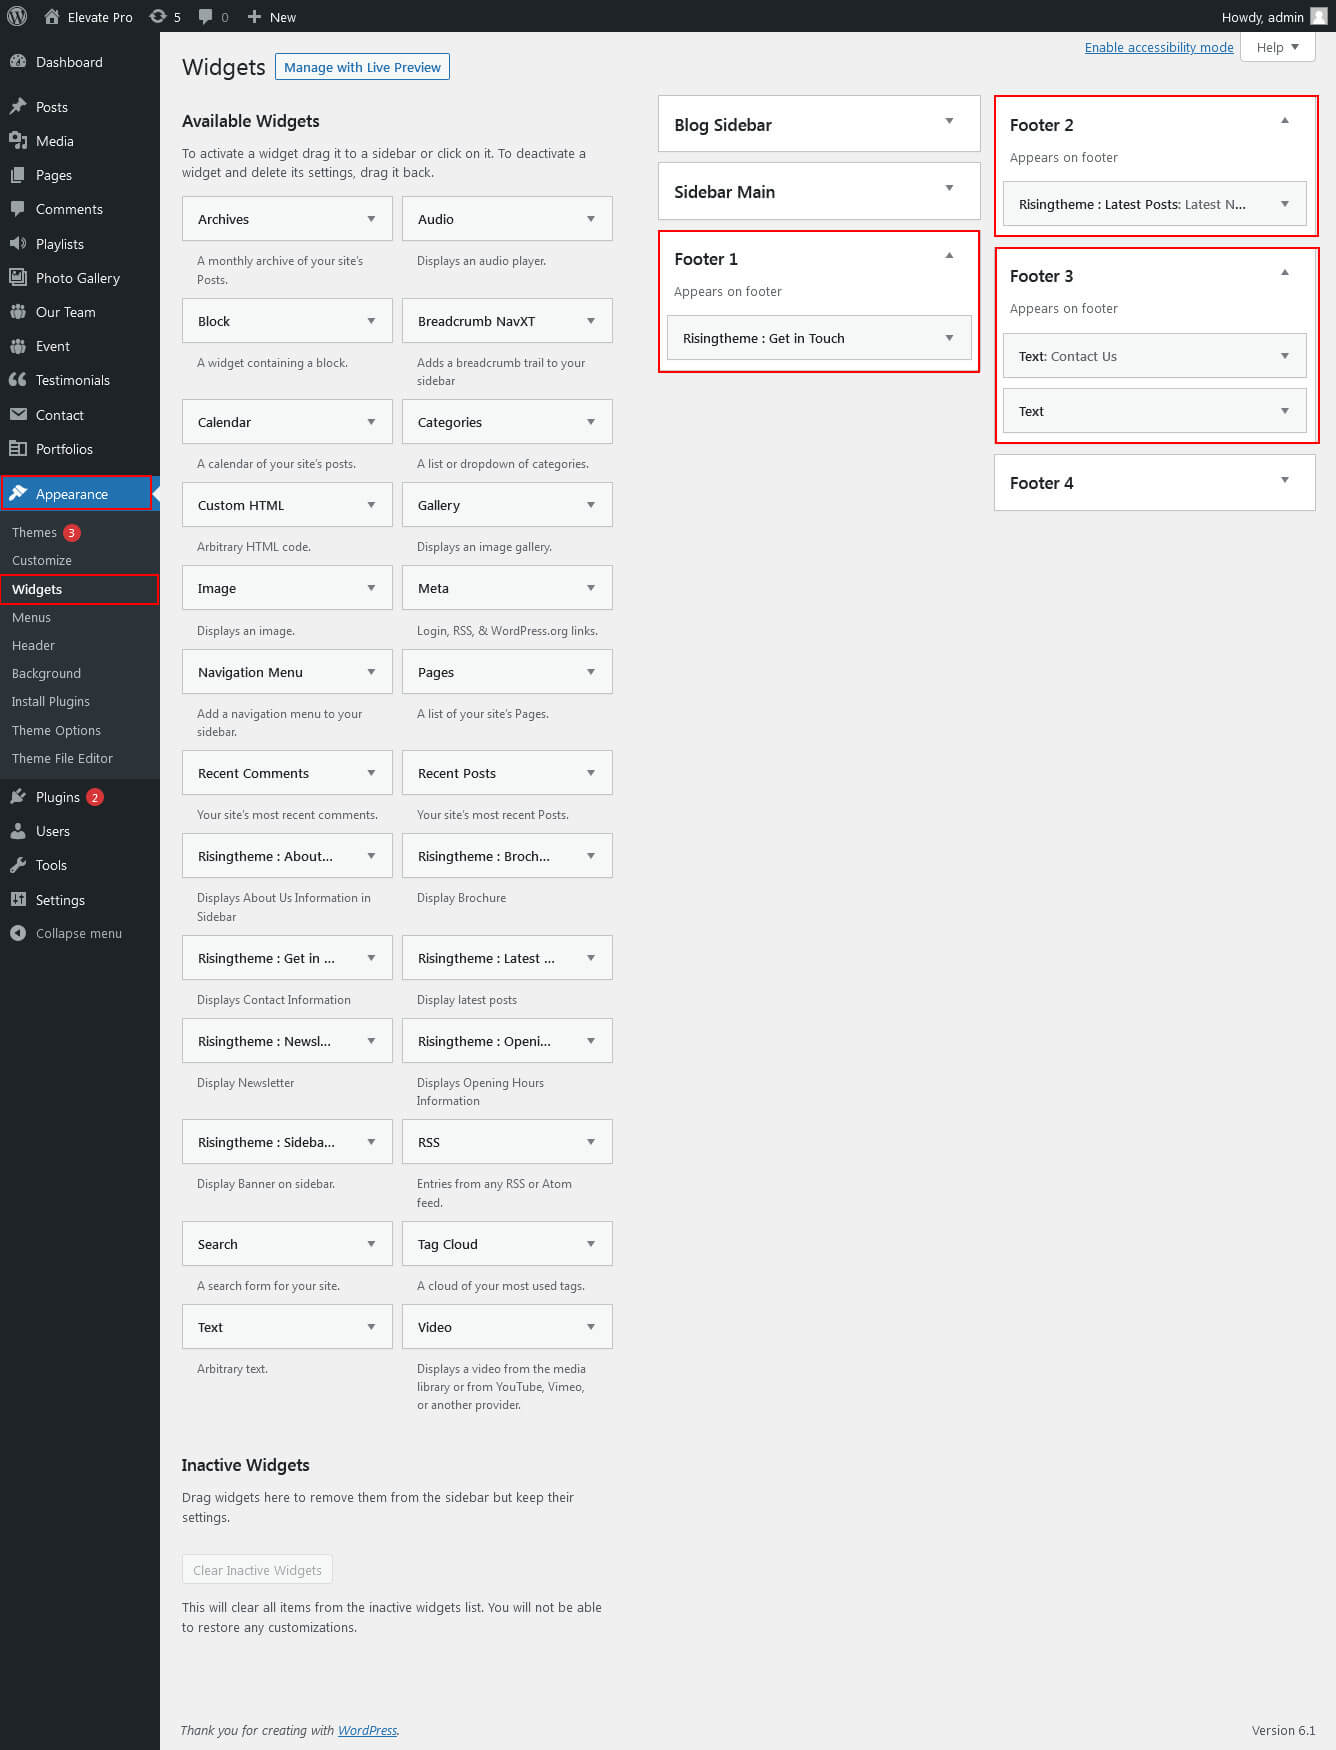Open the updates icon showing 5
Image resolution: width=1336 pixels, height=1750 pixels.
click(x=158, y=16)
